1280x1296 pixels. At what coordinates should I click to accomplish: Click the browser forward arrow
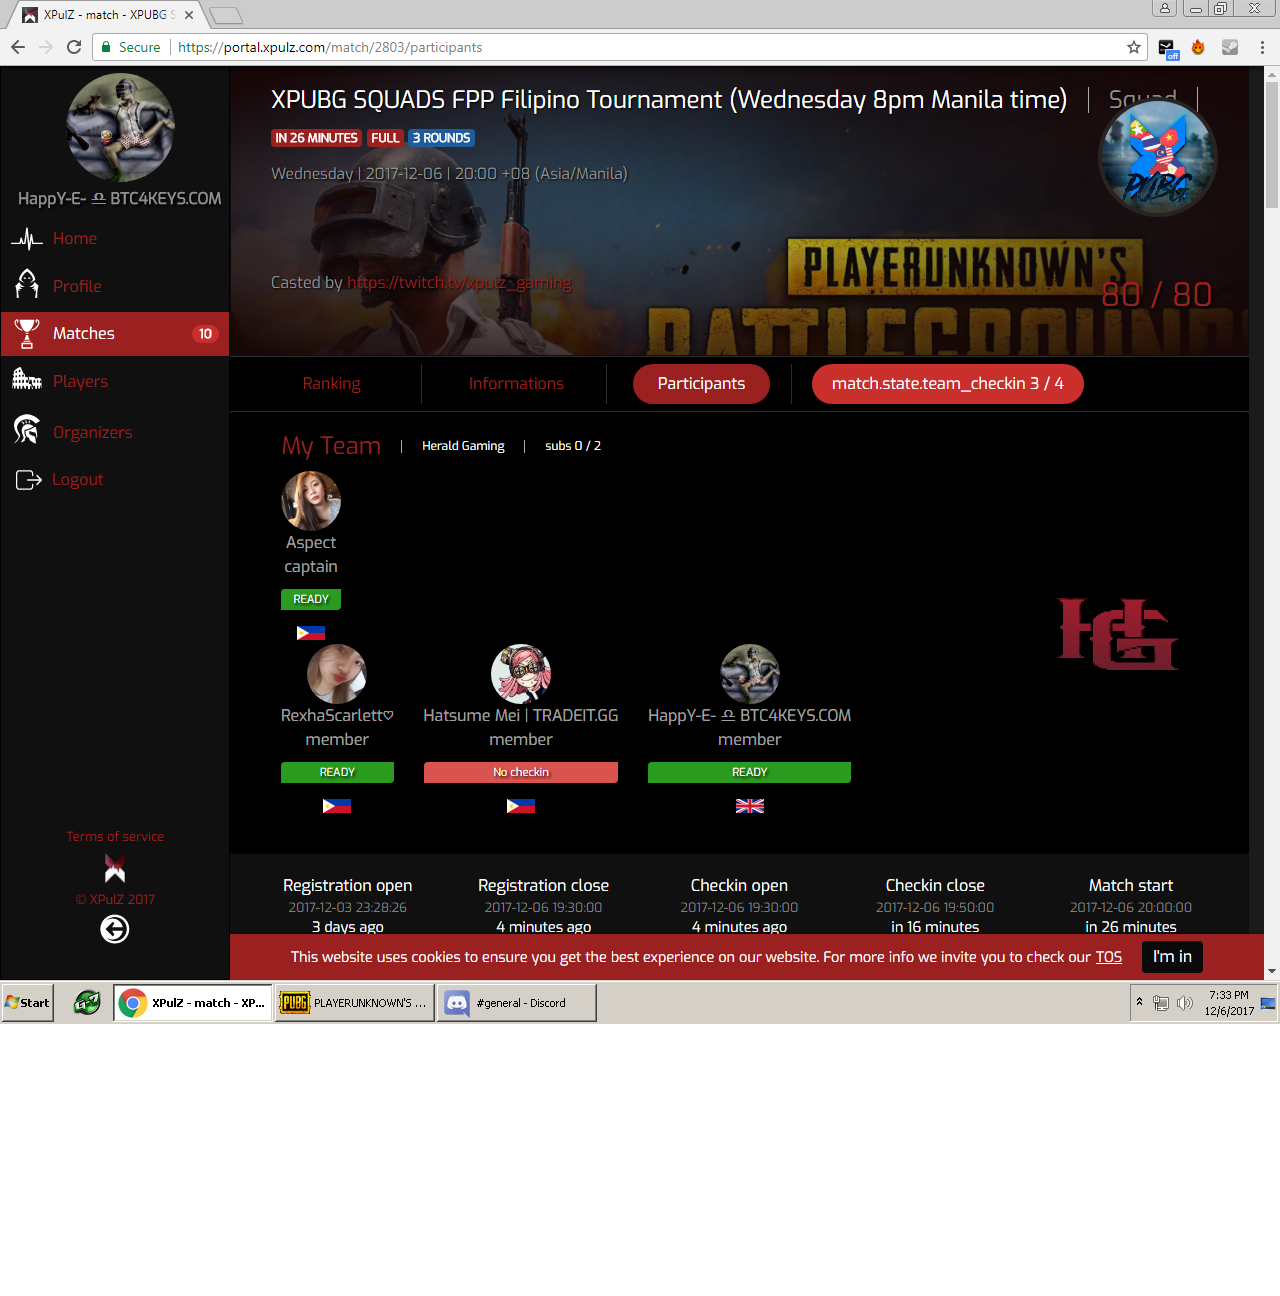point(46,47)
